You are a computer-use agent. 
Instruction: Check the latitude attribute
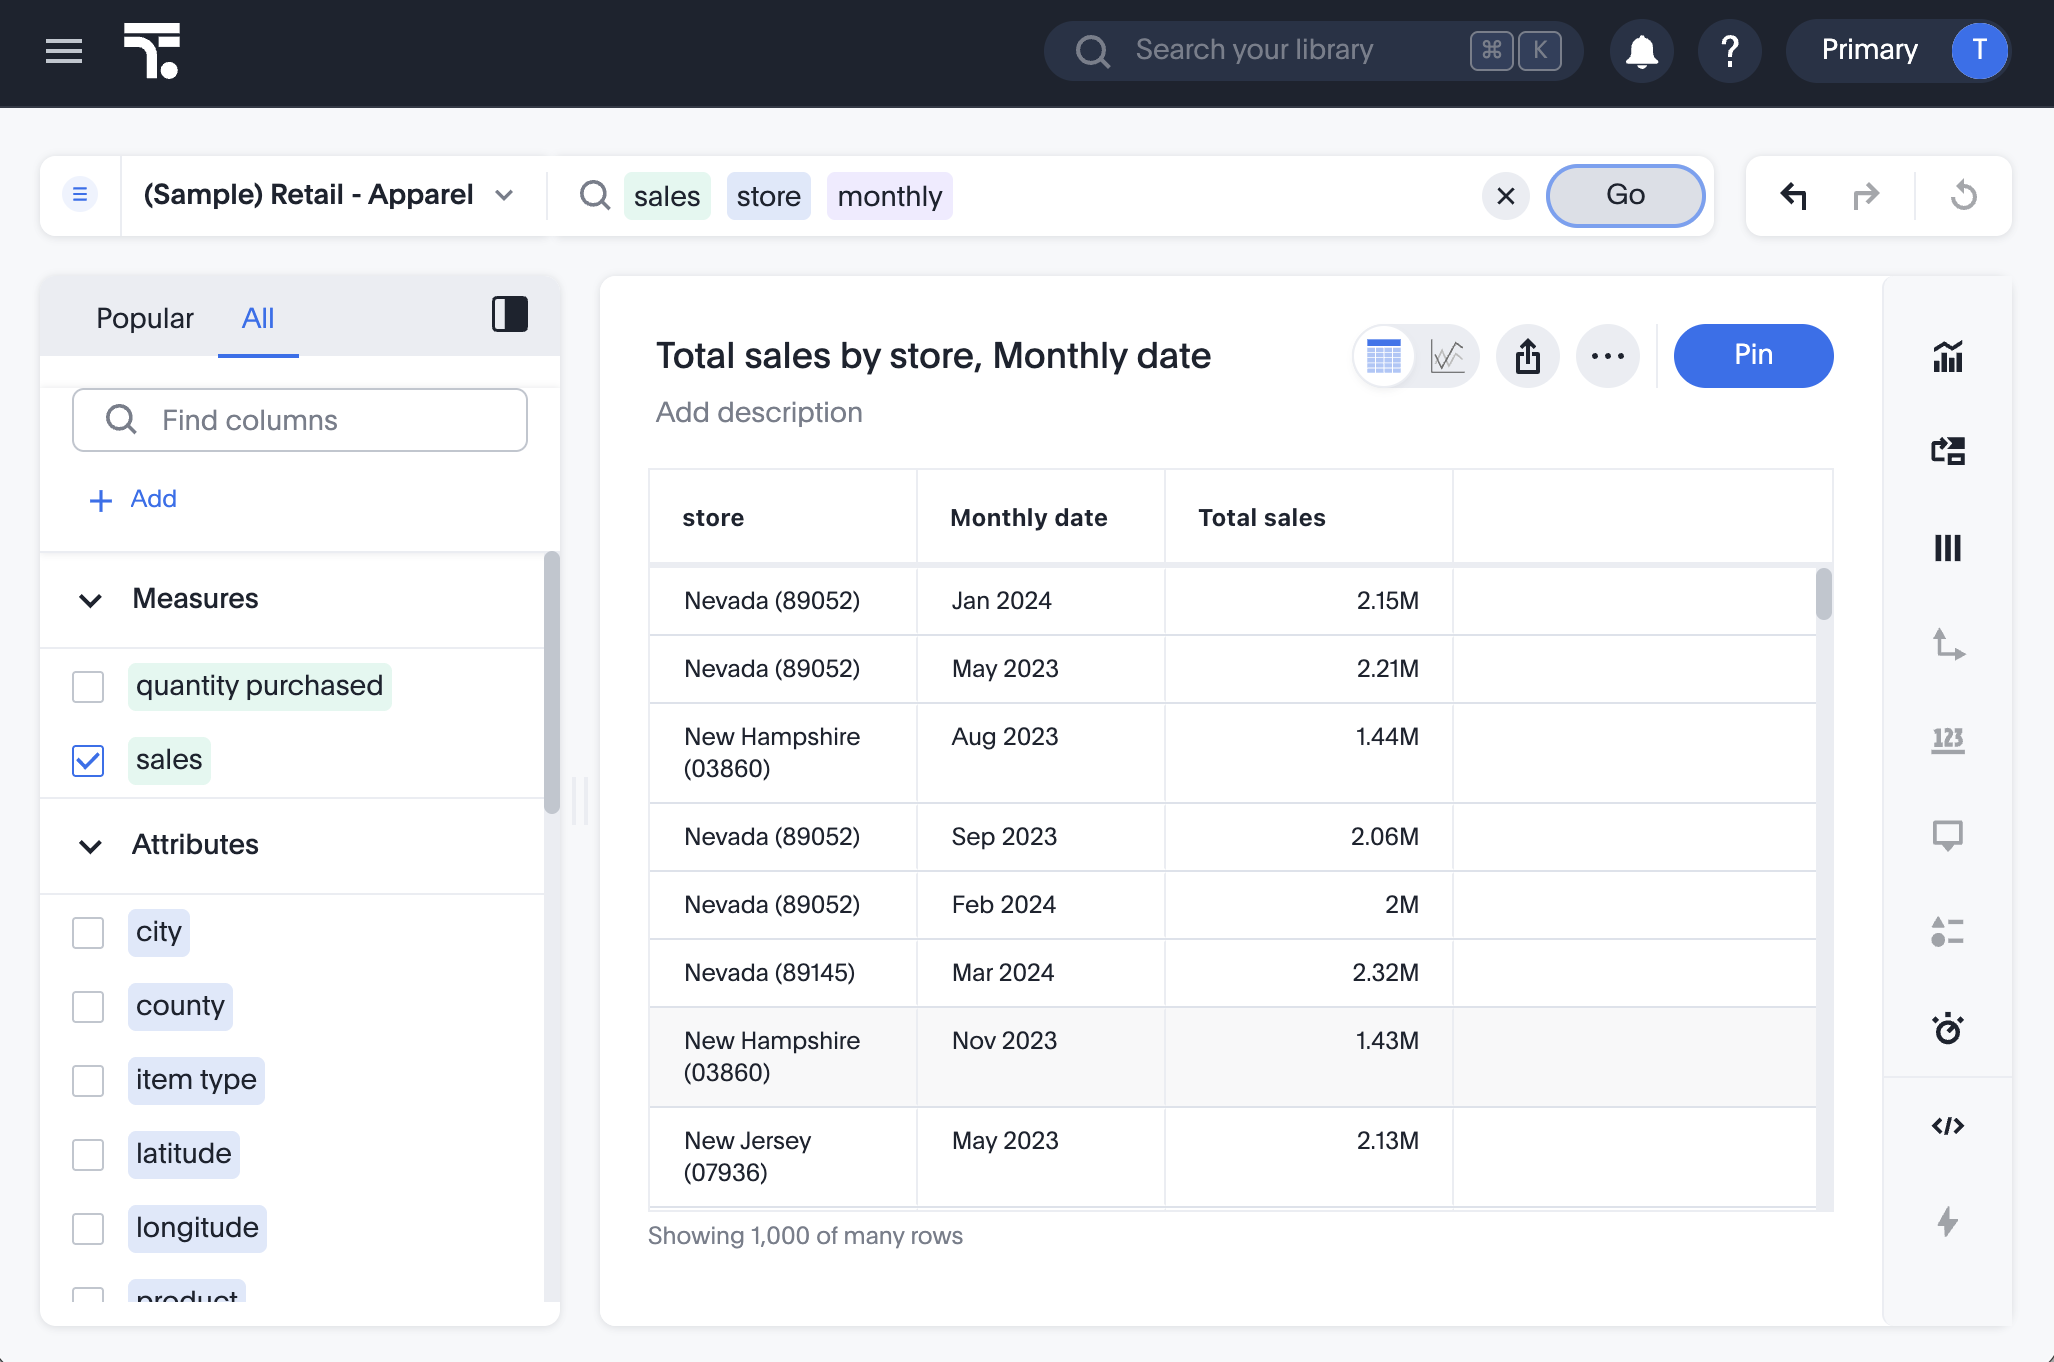tap(88, 1155)
